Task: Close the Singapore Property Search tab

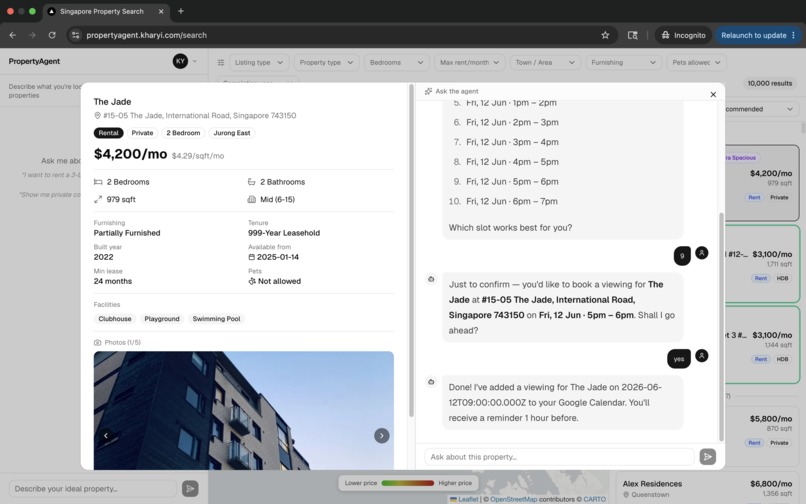Action: [161, 11]
